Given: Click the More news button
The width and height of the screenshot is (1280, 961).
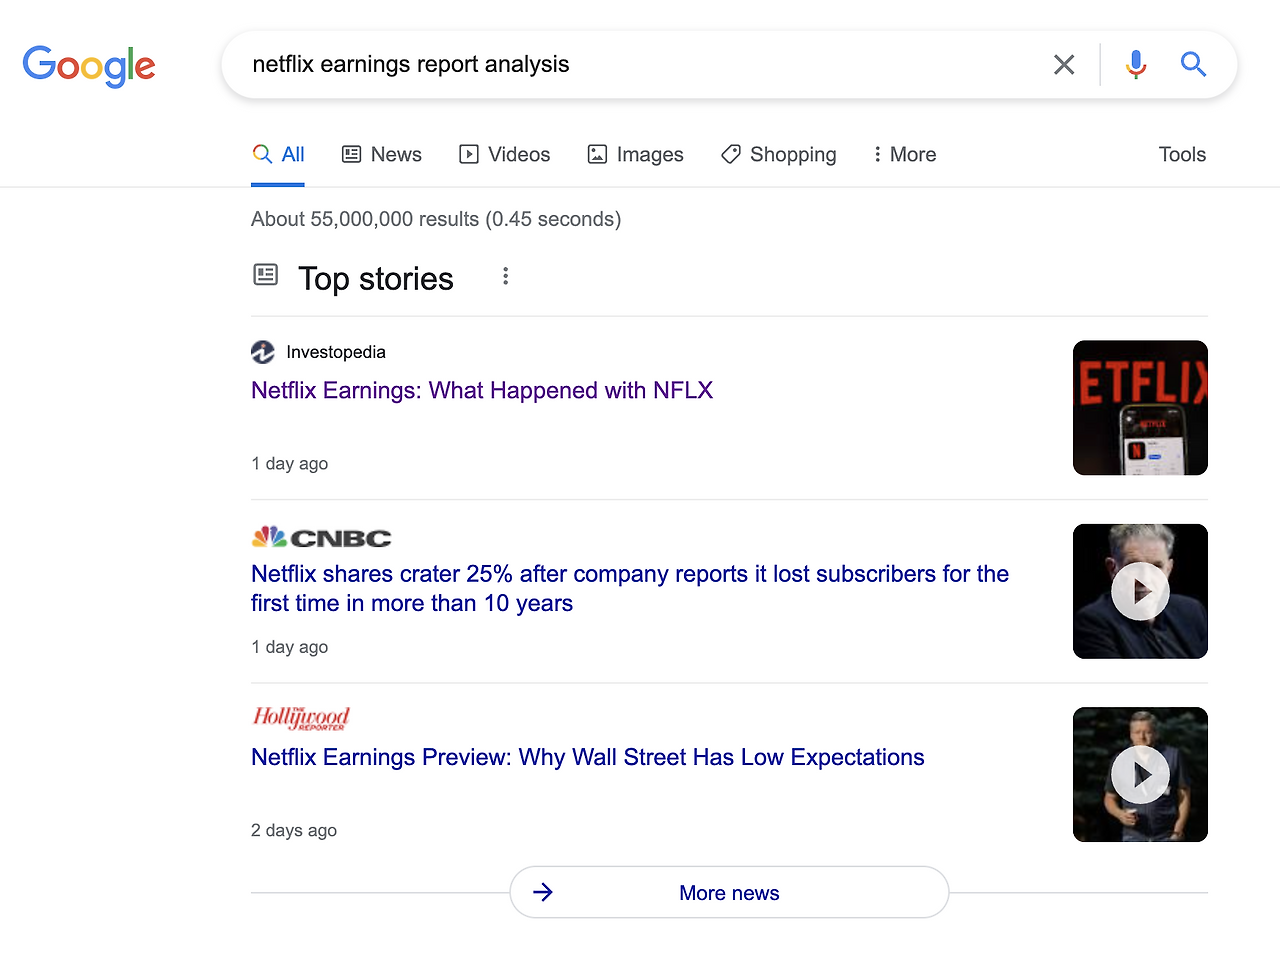Looking at the screenshot, I should (729, 892).
